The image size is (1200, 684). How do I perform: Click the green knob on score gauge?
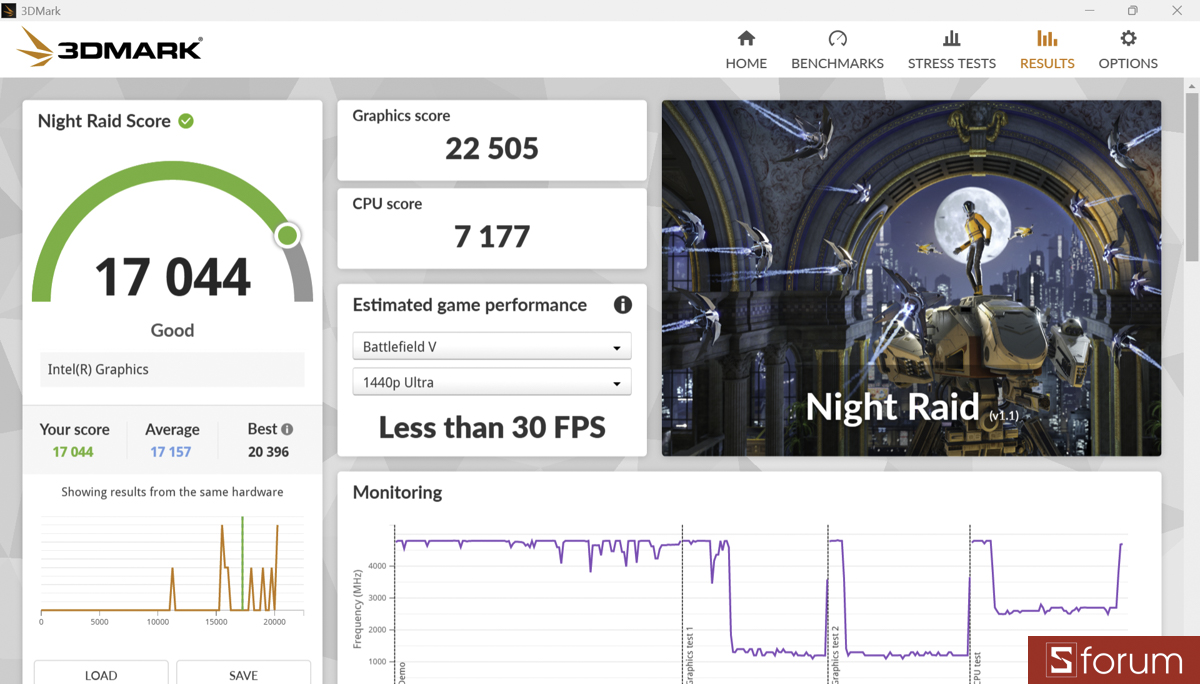pos(287,236)
